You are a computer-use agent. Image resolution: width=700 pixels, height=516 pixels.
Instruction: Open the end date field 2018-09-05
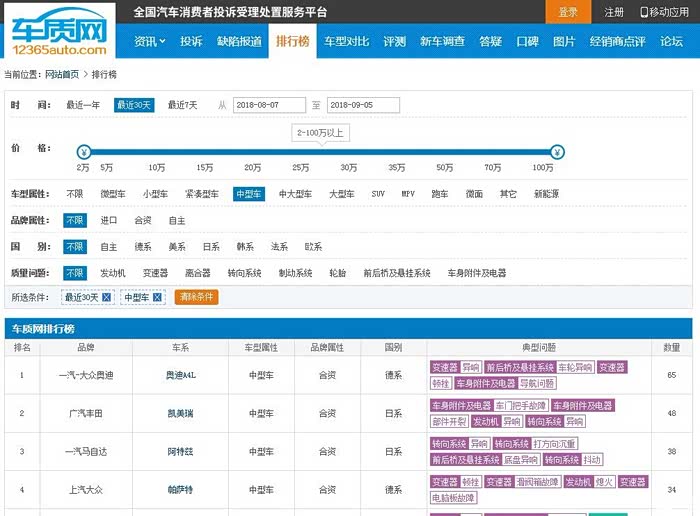pyautogui.click(x=363, y=105)
